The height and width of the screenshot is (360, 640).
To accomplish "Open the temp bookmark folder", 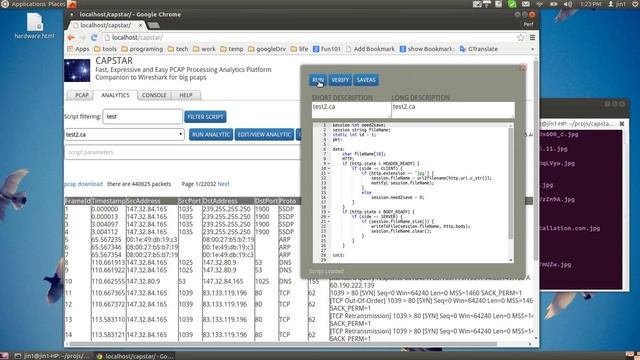I will coord(231,49).
